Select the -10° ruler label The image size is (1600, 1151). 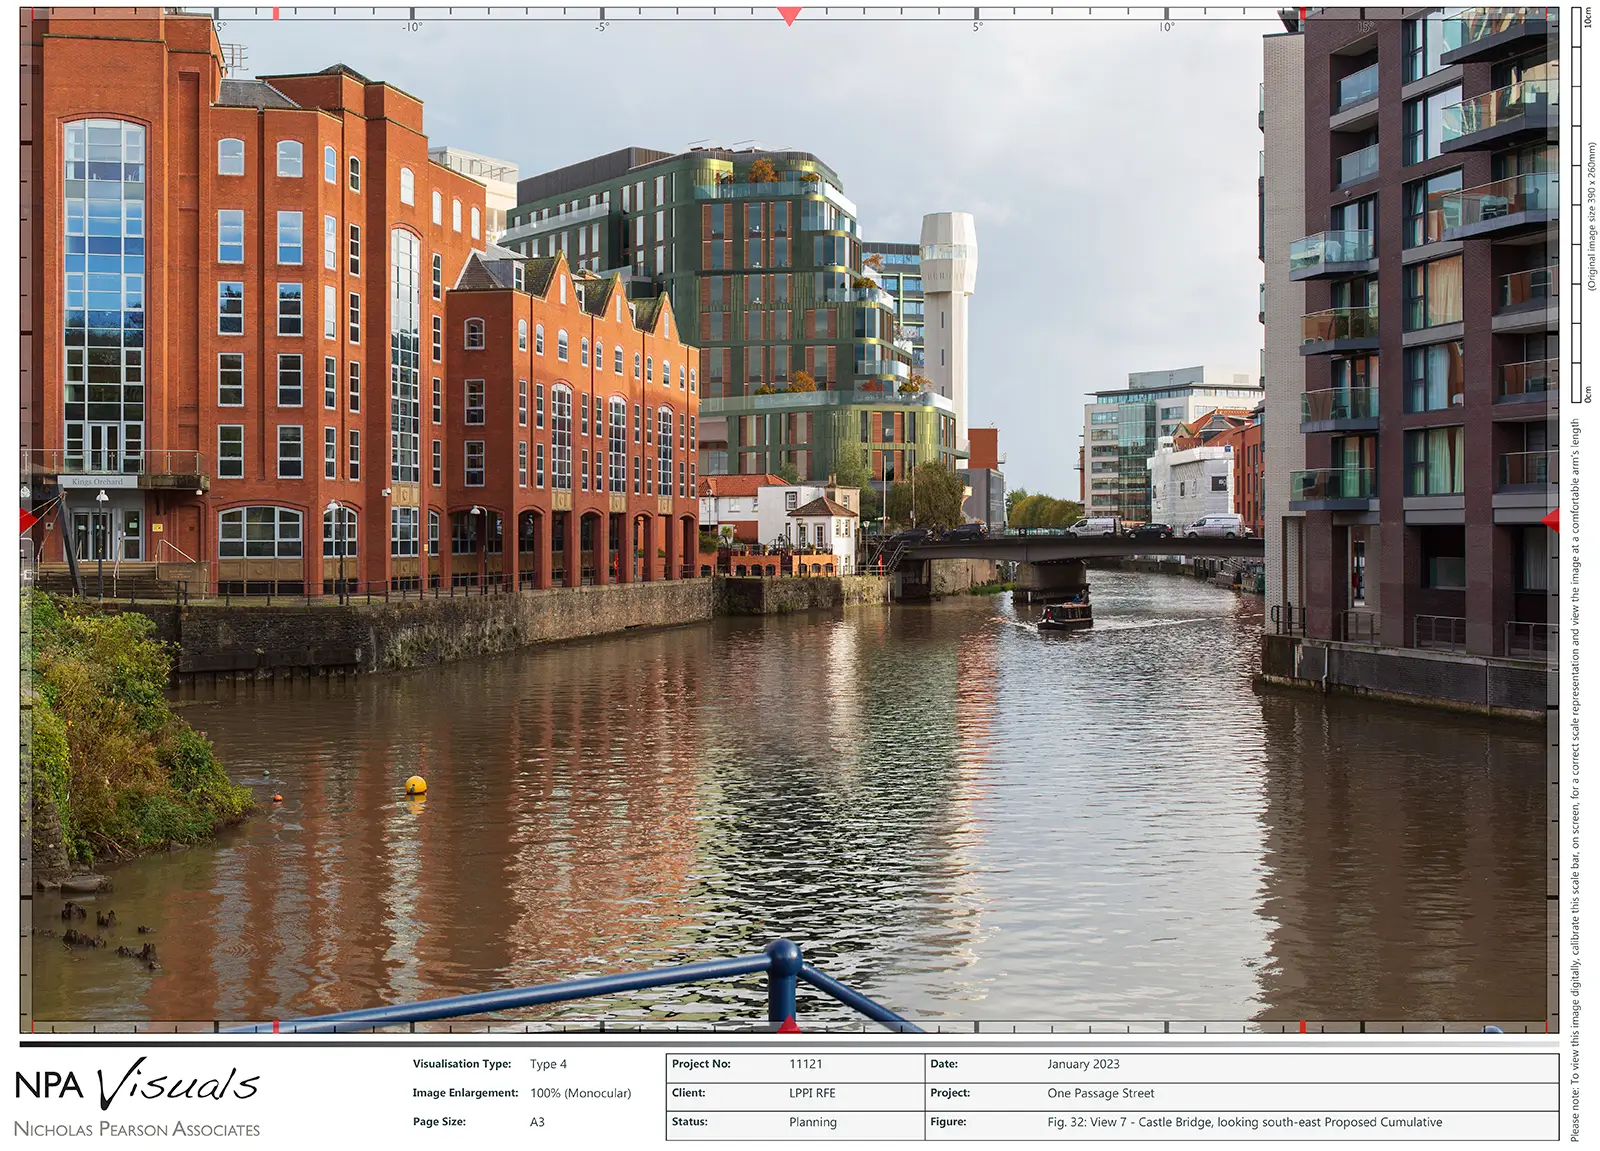(x=412, y=27)
